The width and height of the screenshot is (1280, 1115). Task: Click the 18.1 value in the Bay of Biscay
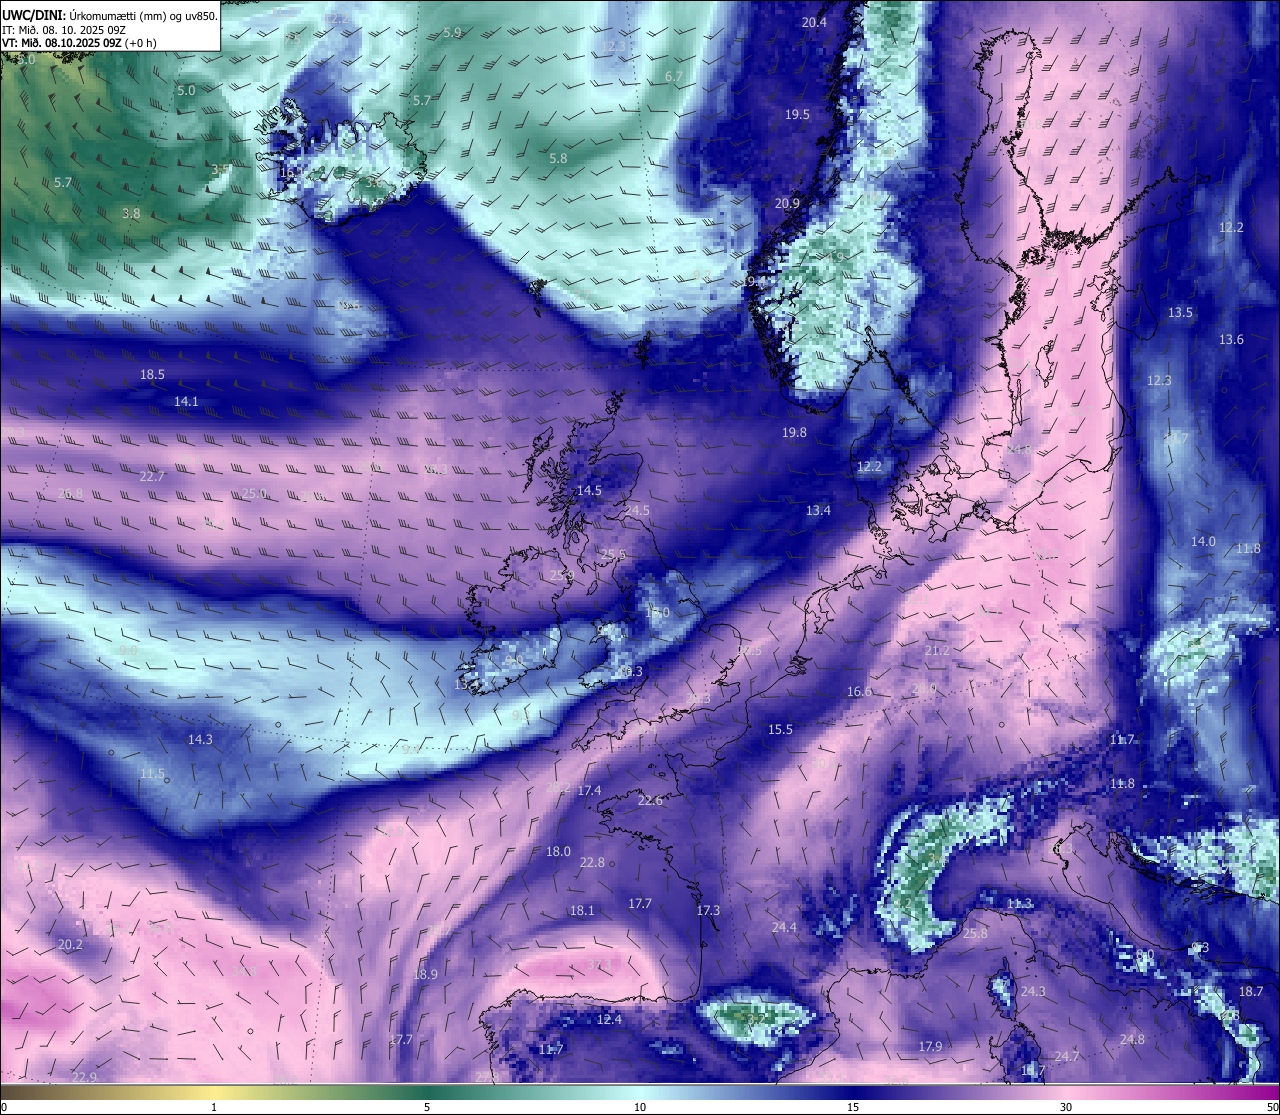pyautogui.click(x=582, y=910)
